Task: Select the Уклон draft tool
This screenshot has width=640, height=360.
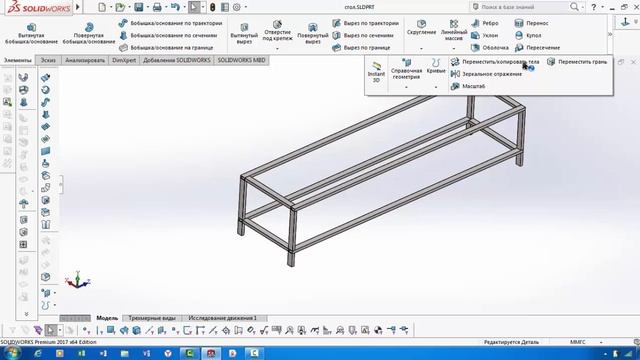Action: (484, 36)
